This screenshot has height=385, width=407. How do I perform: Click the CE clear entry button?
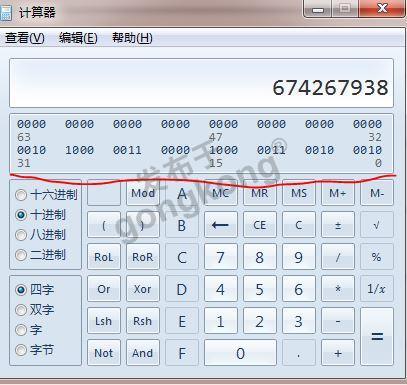click(260, 225)
